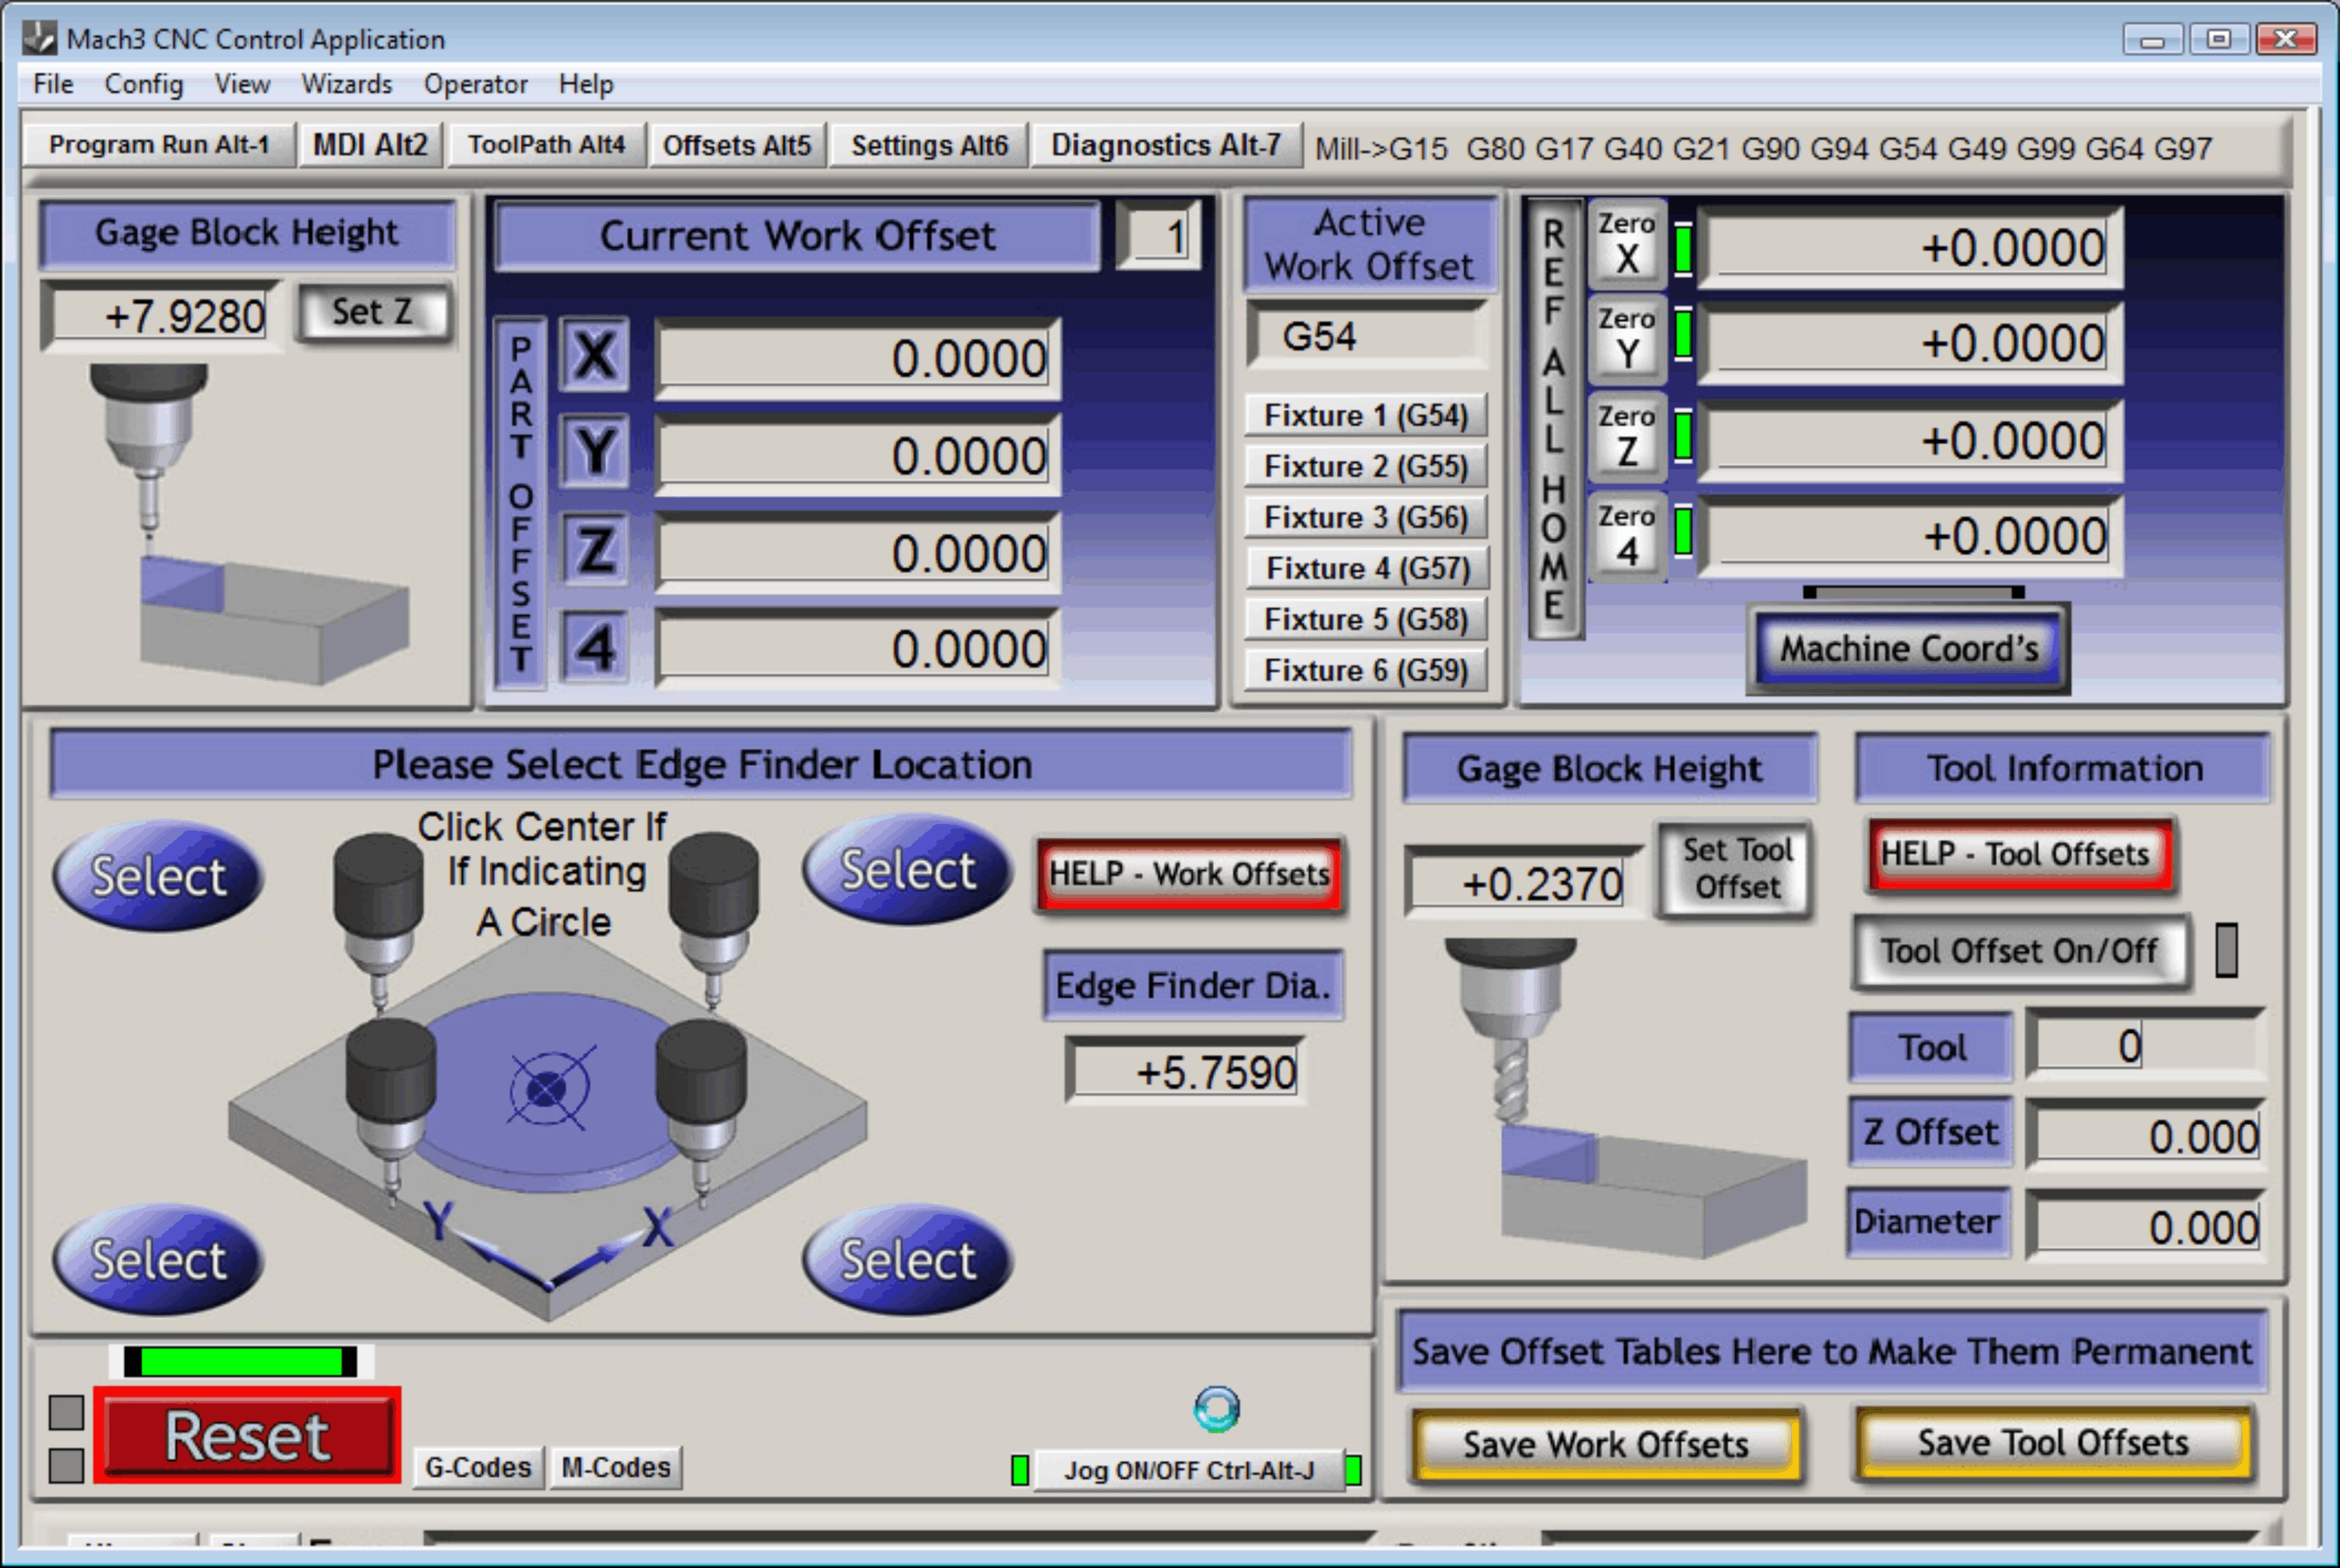Screen dimensions: 2340x1568
Task: Open the File menu
Action: pos(53,84)
